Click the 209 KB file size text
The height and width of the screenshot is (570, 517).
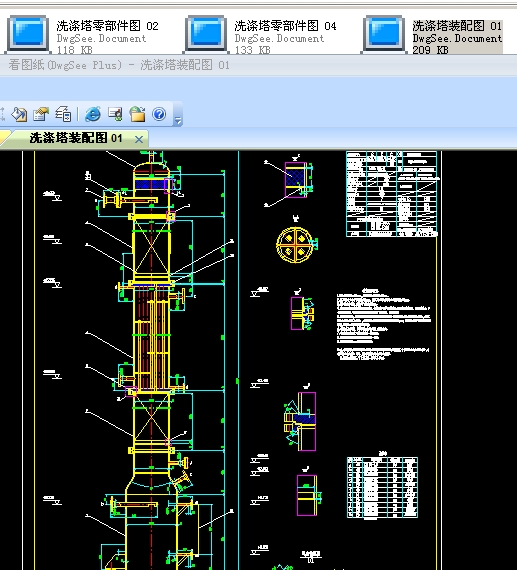click(x=430, y=50)
